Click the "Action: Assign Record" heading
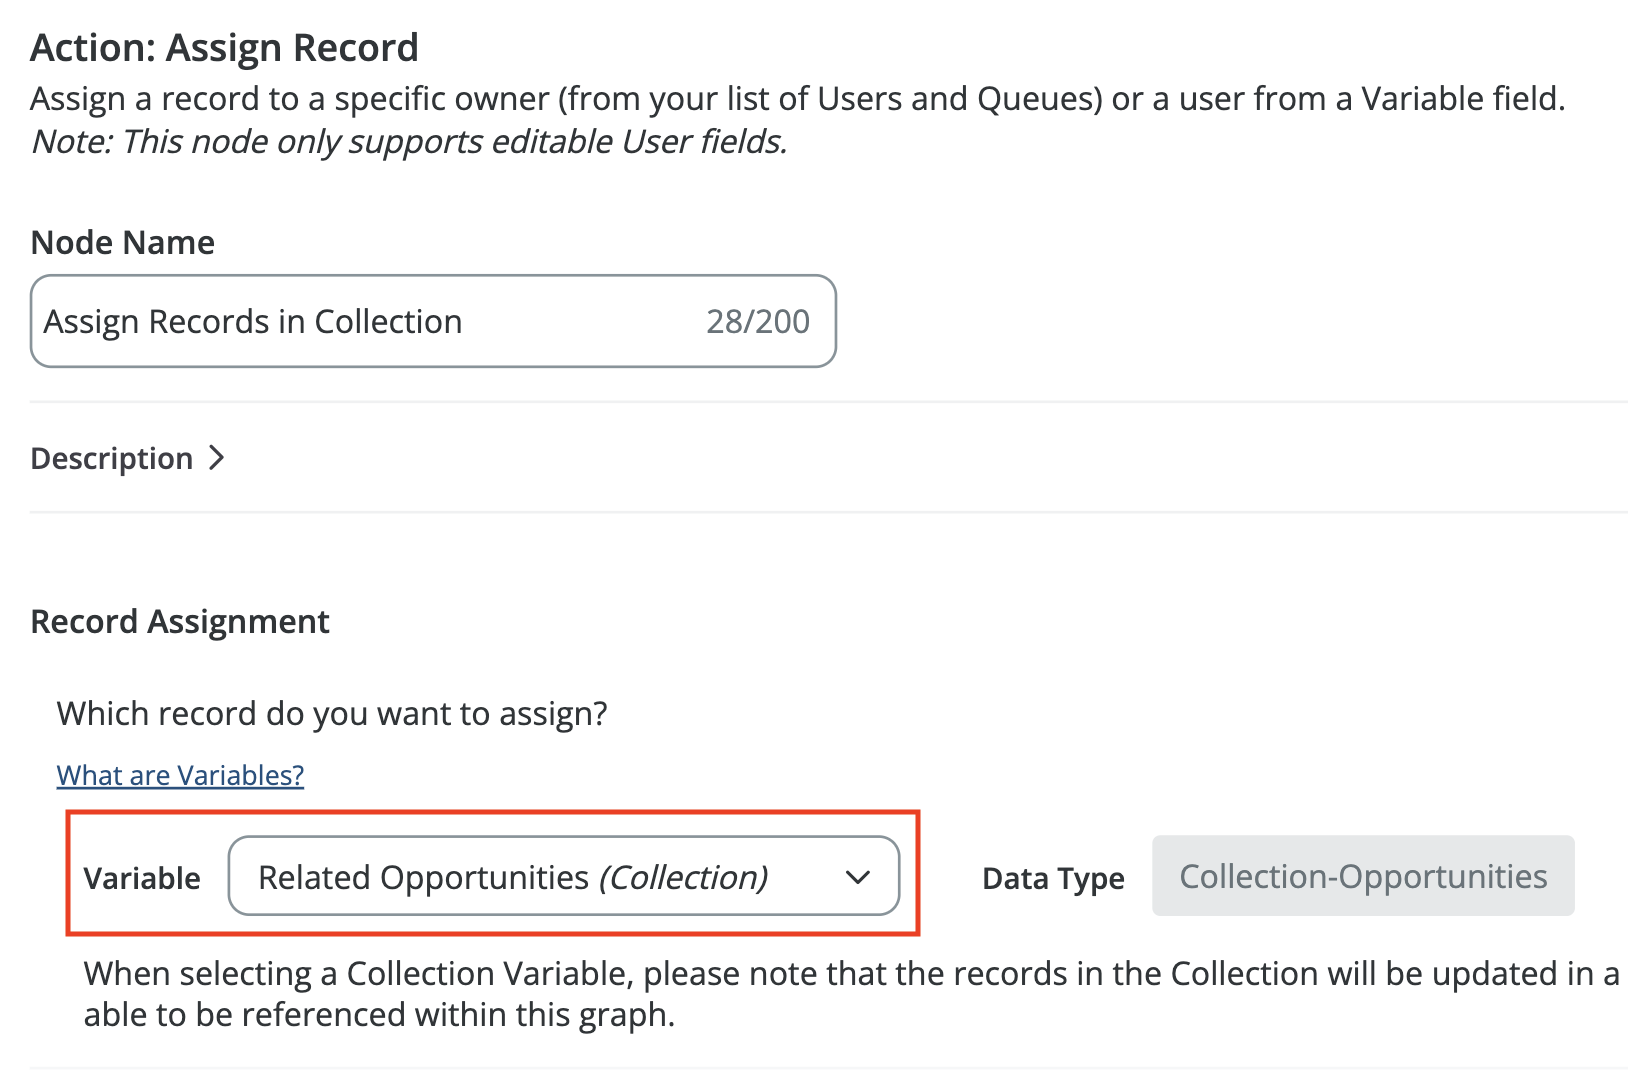 (x=224, y=48)
